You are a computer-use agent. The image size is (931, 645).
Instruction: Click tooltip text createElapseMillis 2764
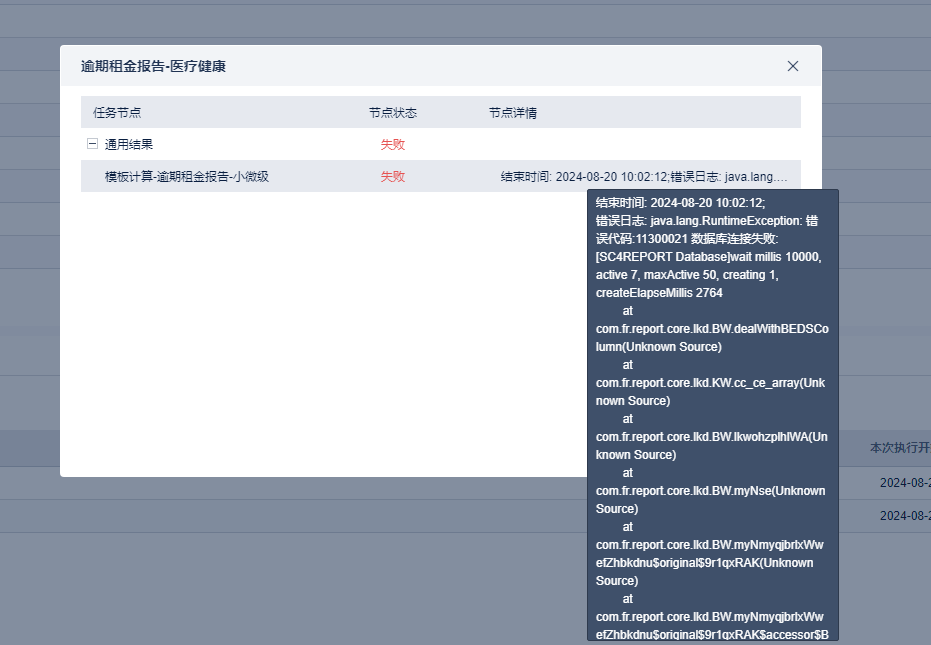point(659,293)
